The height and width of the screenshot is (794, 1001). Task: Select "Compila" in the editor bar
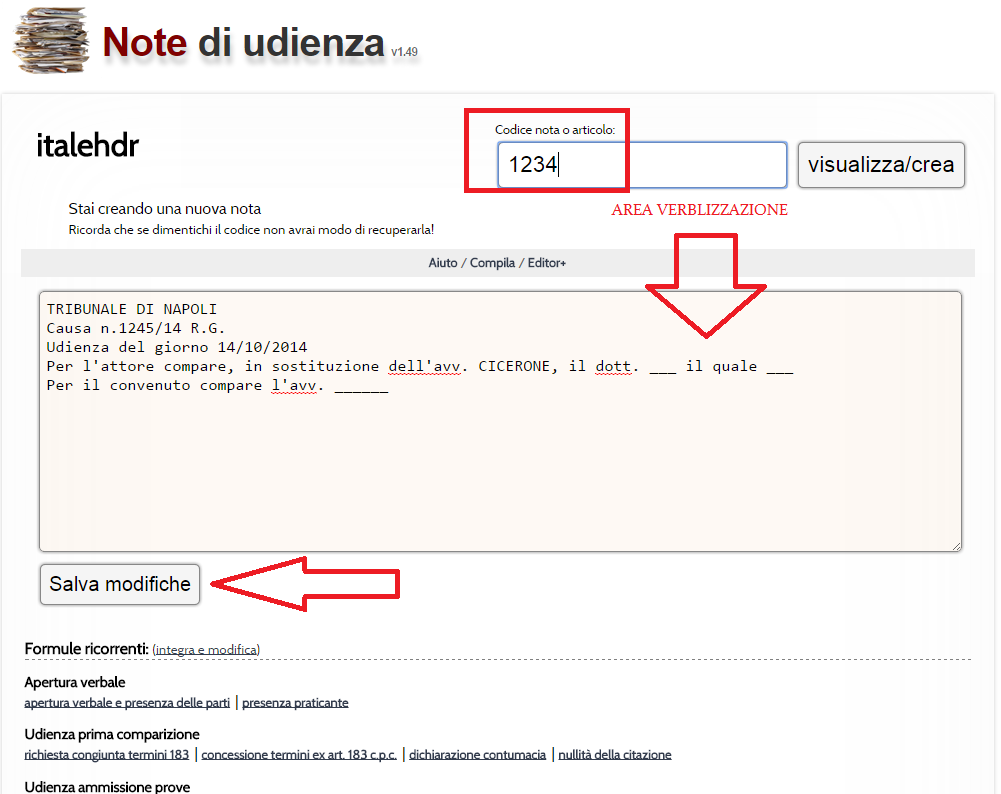492,263
